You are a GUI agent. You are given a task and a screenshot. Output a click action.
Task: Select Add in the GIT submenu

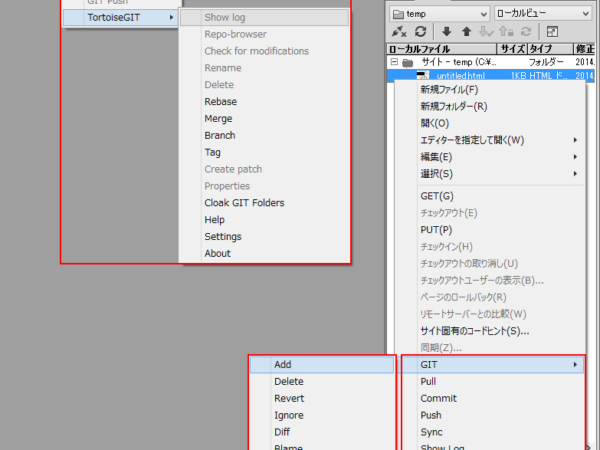[x=322, y=365]
